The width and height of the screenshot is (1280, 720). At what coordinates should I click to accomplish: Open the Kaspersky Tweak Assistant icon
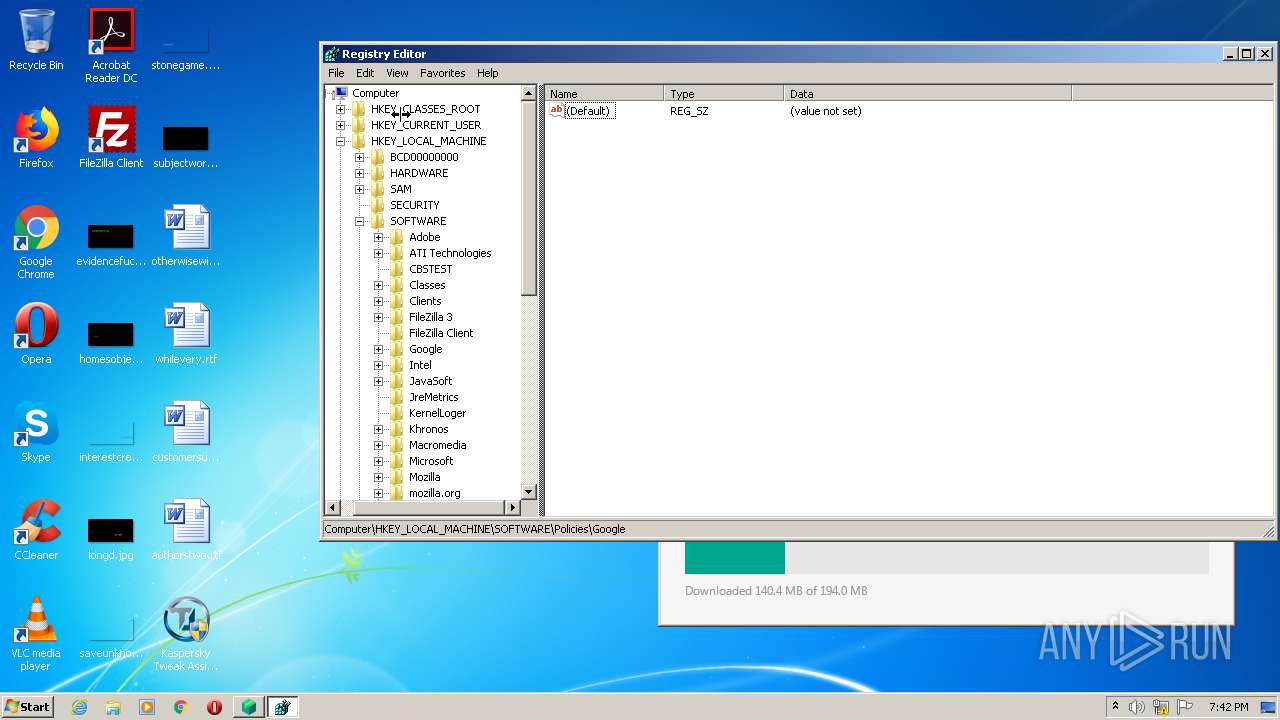coord(186,634)
